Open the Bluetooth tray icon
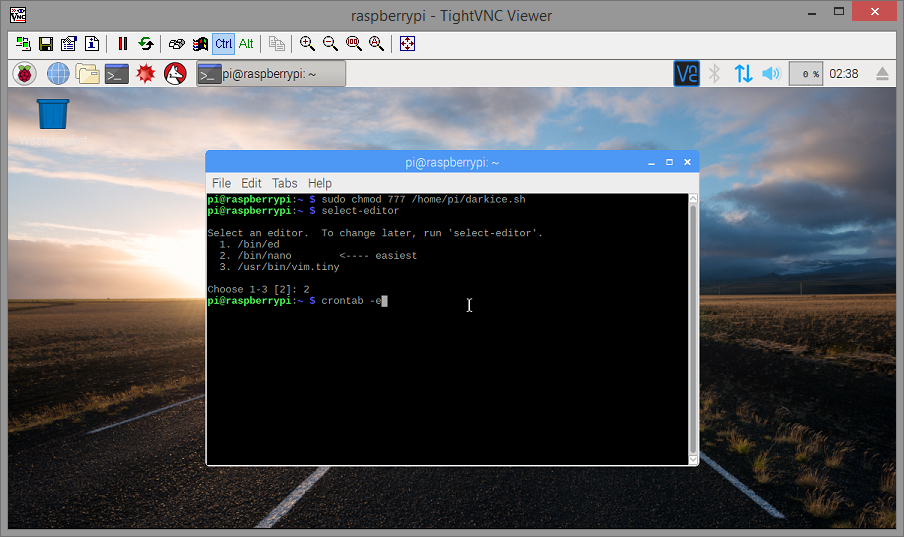 click(715, 74)
